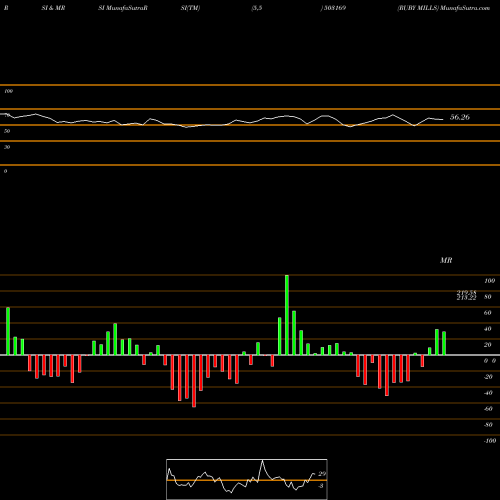
Task: Click the RSI value label 56.26
Action: coord(460,117)
